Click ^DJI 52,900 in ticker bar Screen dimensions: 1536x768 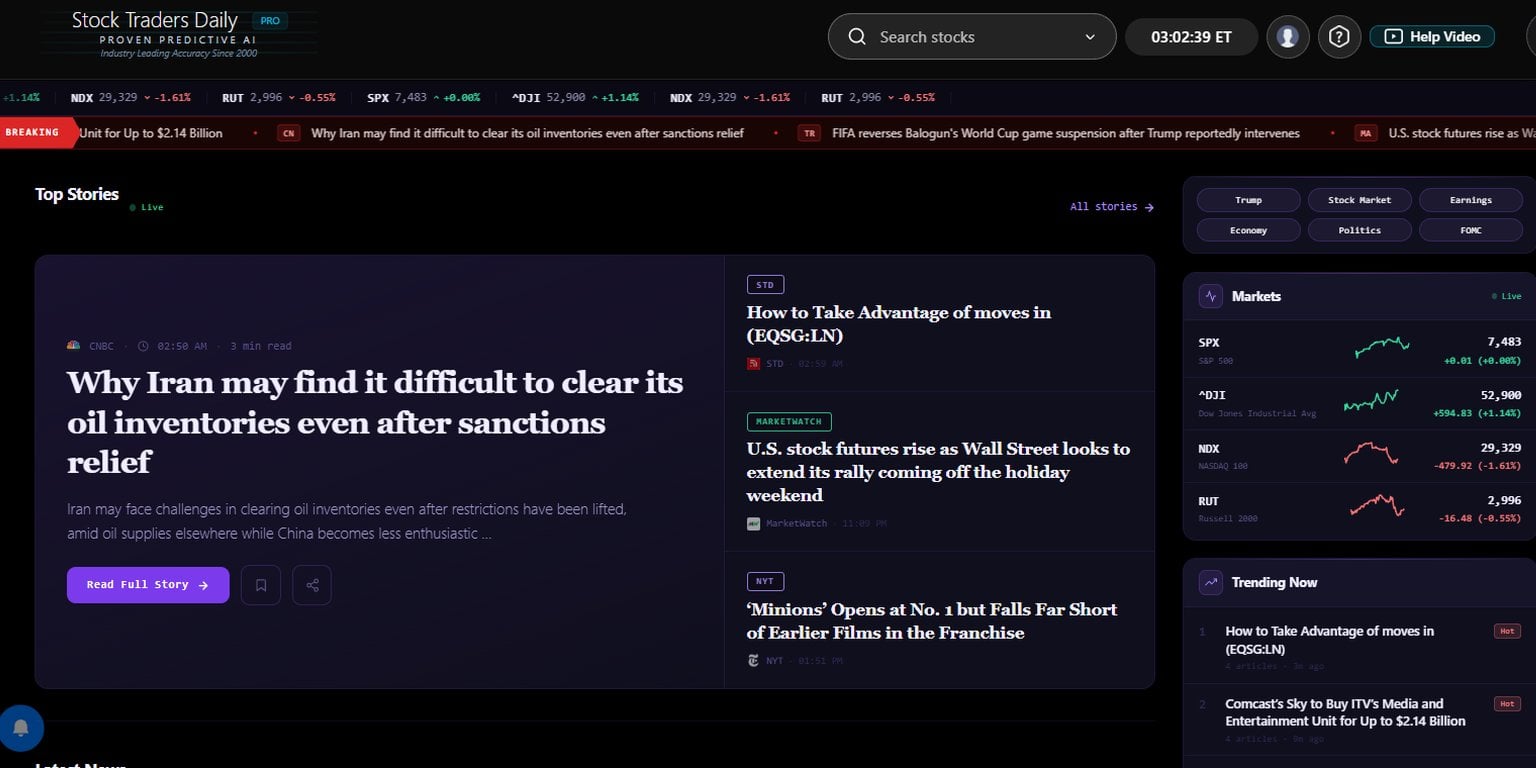click(x=575, y=98)
